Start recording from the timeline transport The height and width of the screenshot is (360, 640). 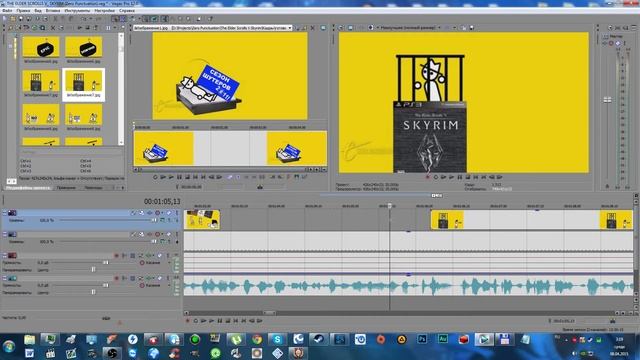tap(188, 321)
